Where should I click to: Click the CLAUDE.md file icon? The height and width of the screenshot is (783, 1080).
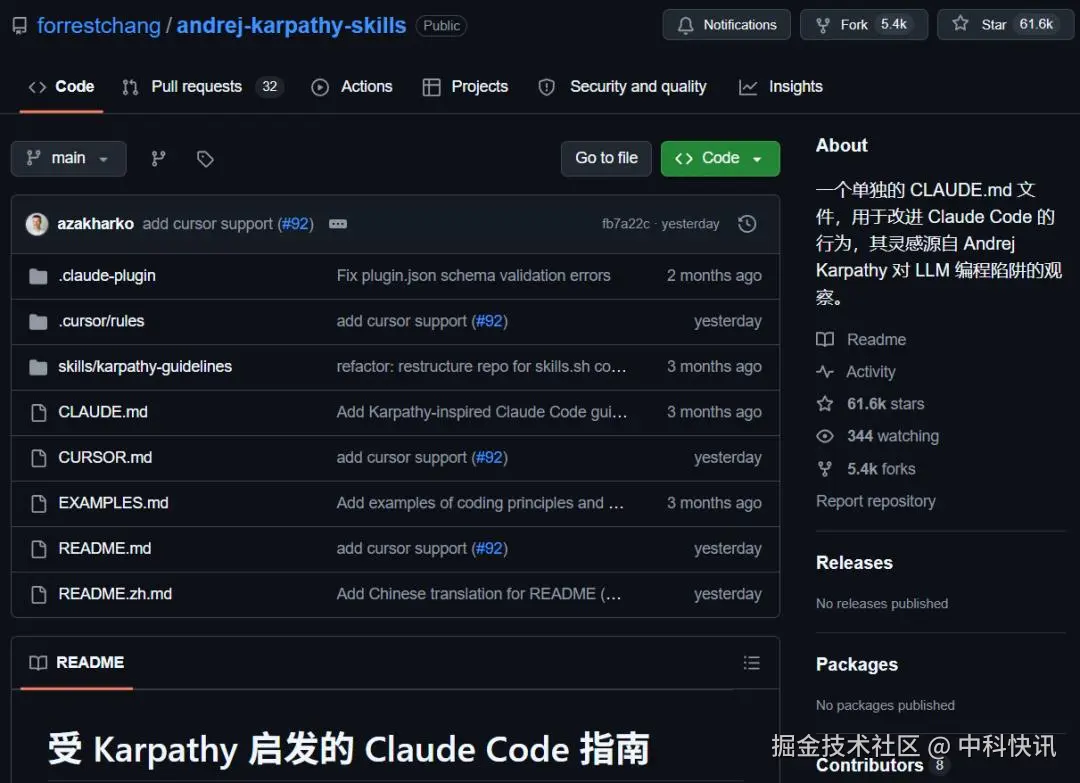(39, 413)
